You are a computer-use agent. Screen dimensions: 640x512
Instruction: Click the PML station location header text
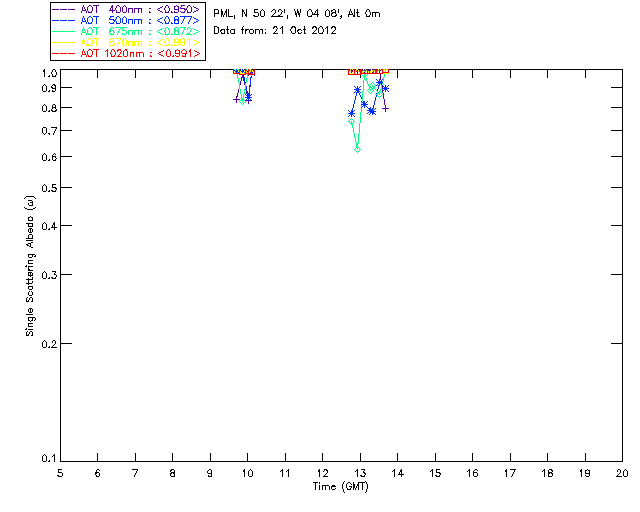pos(297,14)
